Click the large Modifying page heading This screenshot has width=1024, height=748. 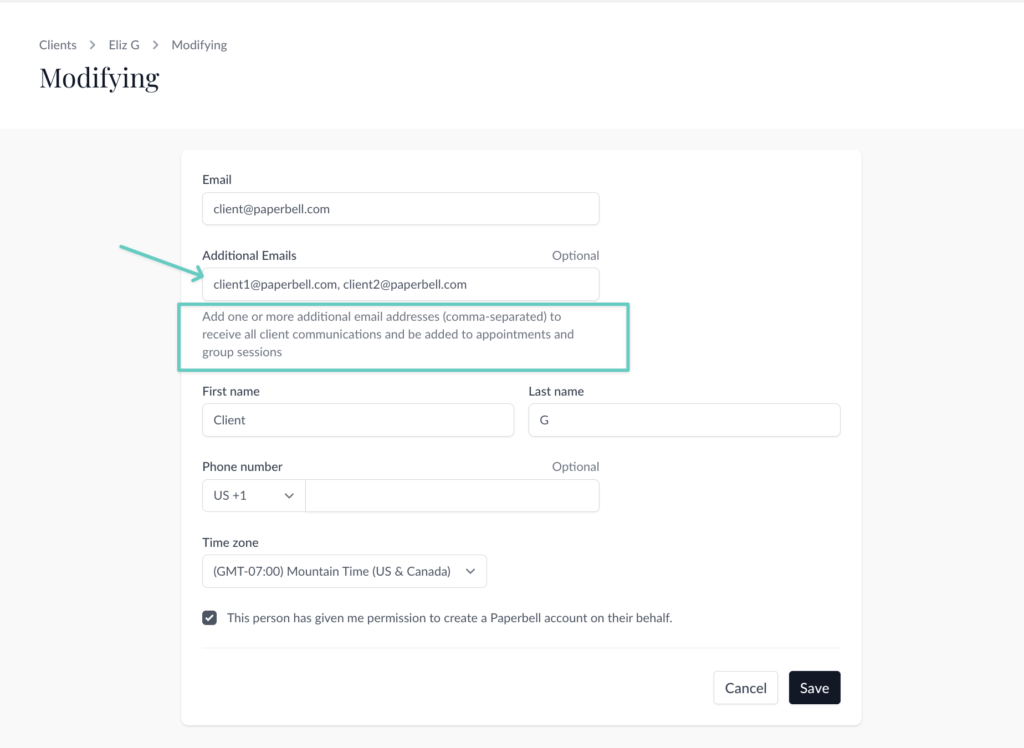99,78
